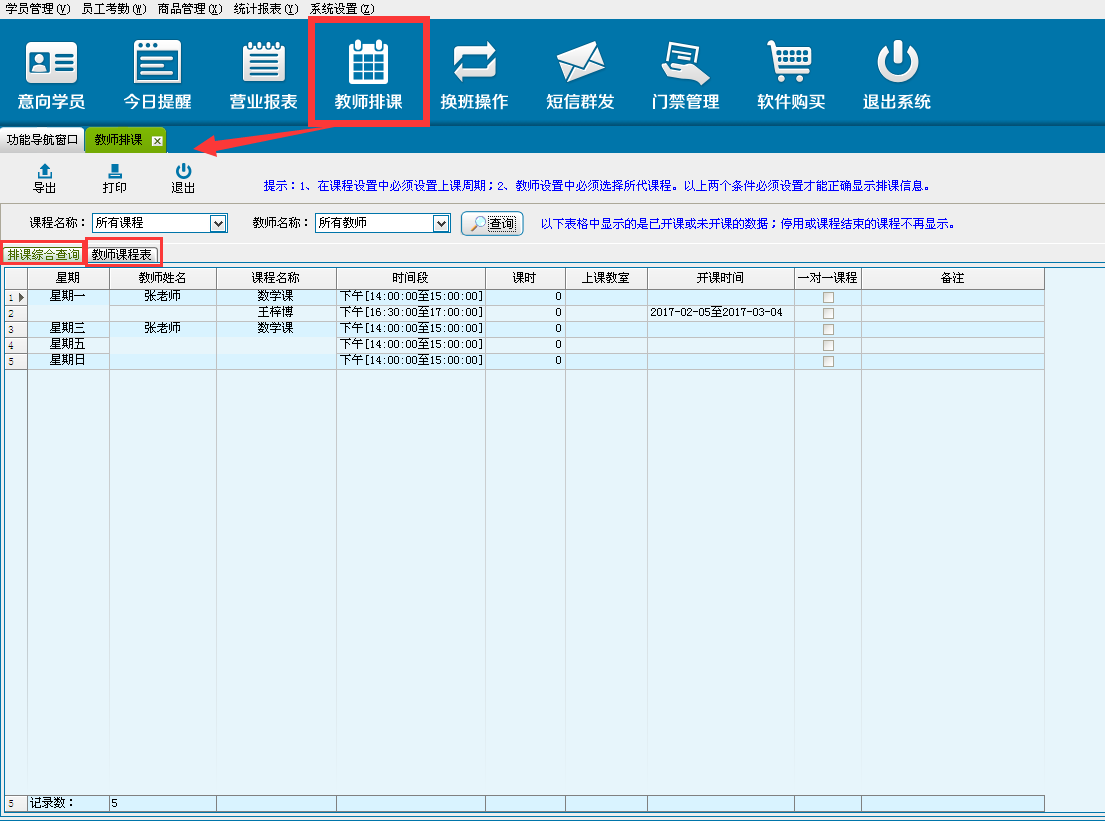Click the 退出系统 power icon
Screen dimensions: 1105x821
click(897, 63)
